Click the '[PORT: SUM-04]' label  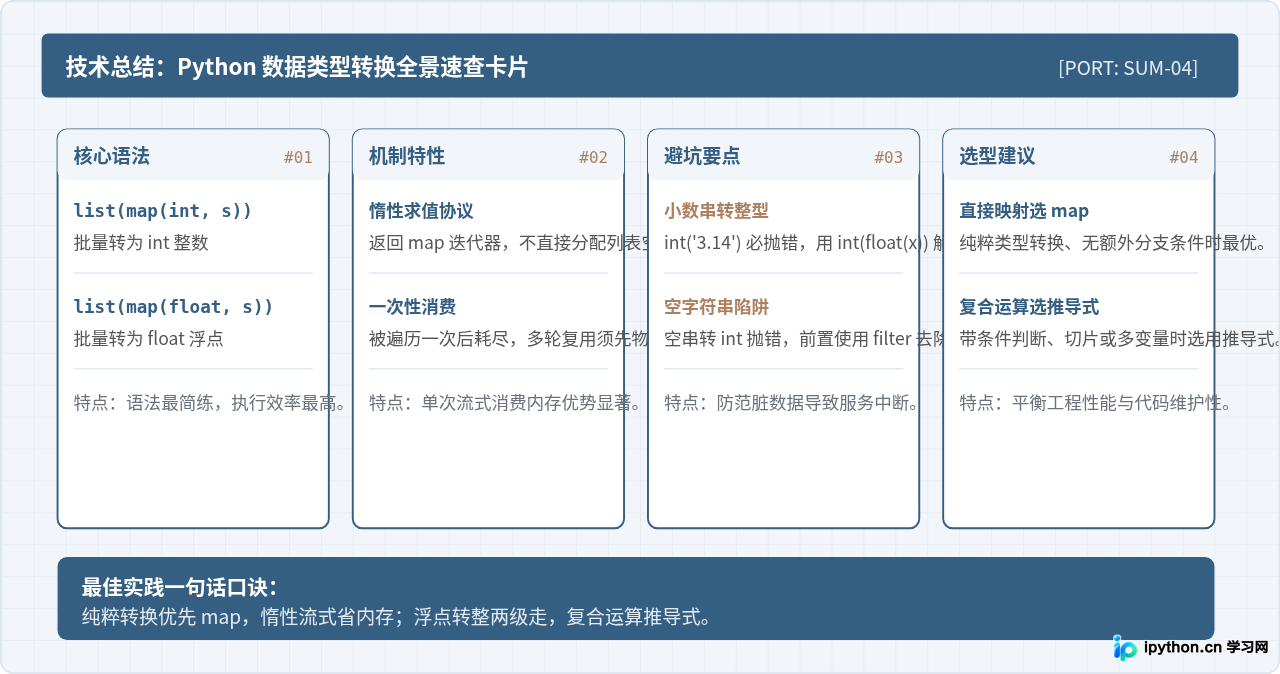click(1128, 68)
